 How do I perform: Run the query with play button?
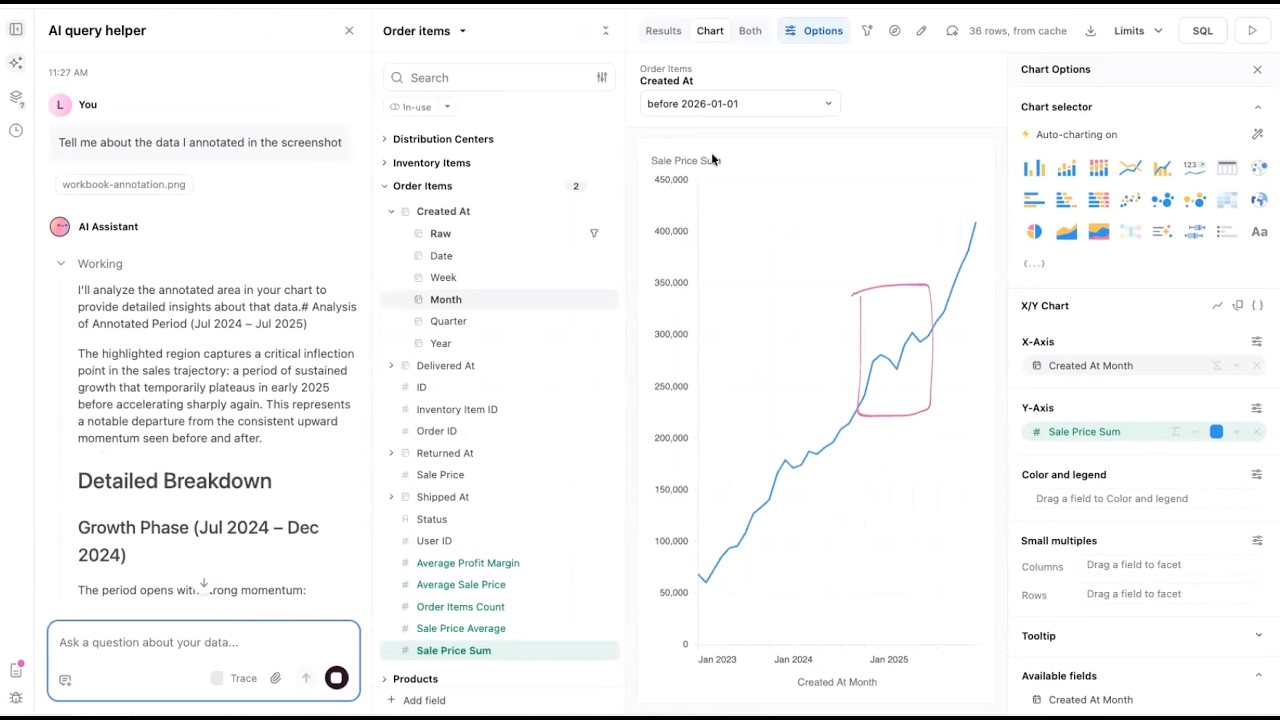coord(1252,31)
